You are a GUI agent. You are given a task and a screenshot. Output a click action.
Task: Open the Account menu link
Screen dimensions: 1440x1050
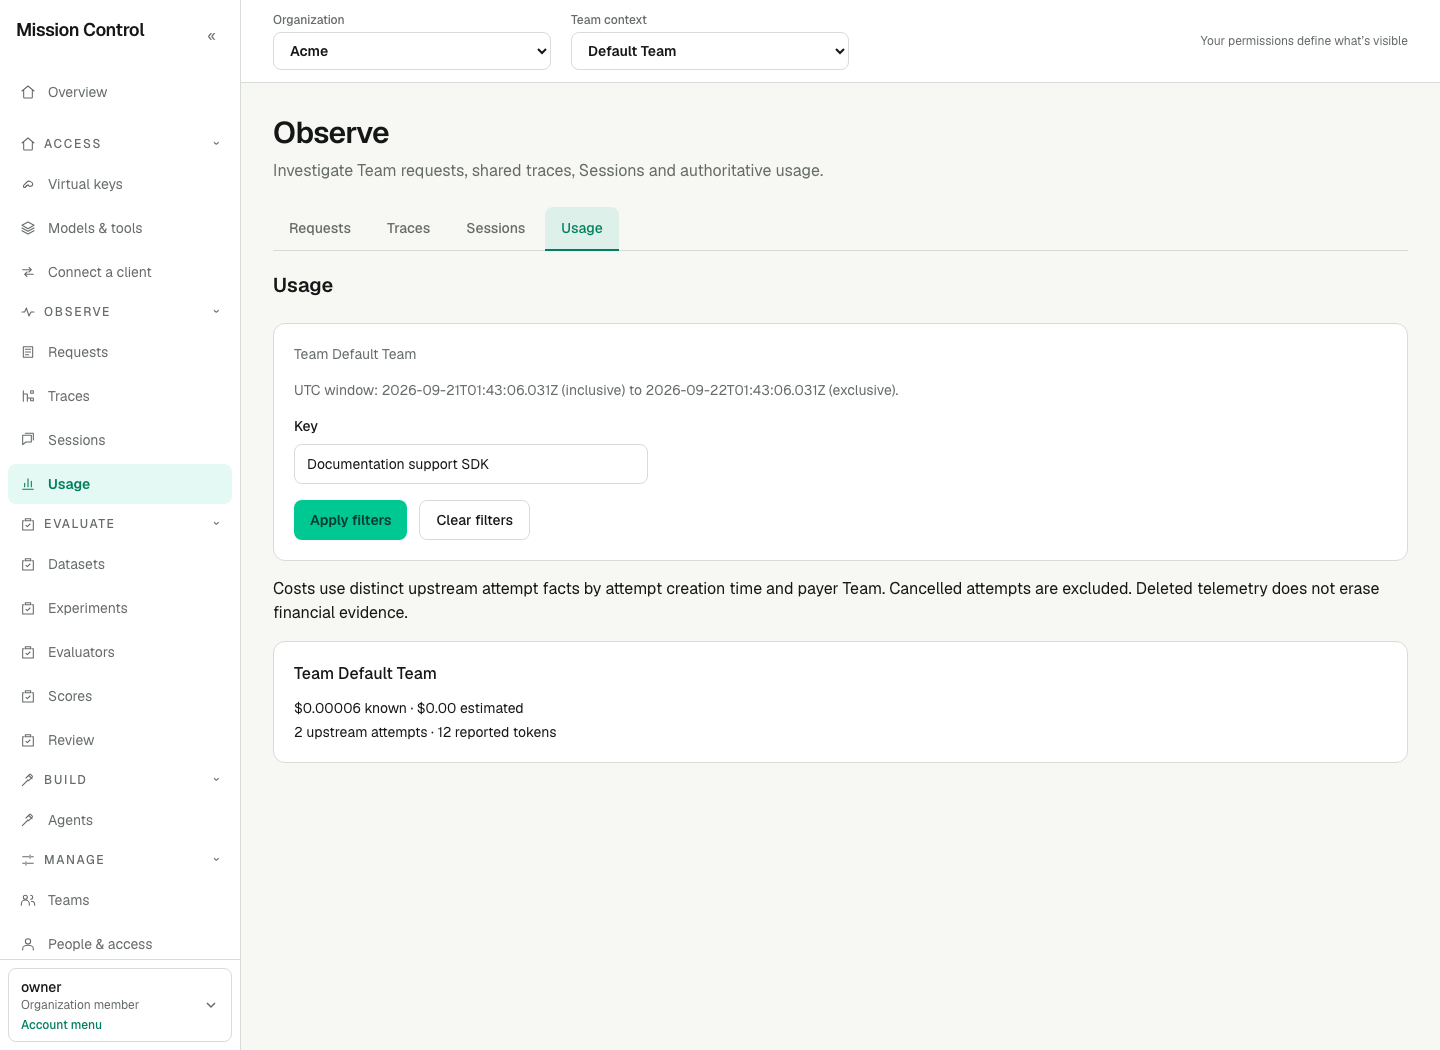(x=61, y=1025)
